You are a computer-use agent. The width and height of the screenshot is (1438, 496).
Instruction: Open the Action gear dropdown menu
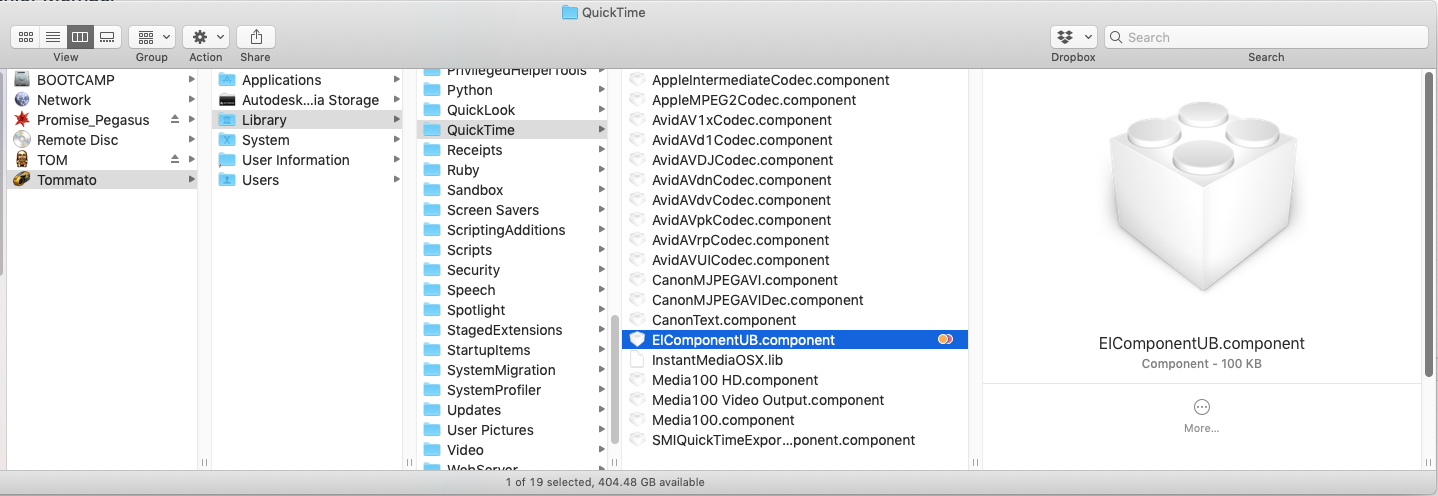(x=206, y=37)
